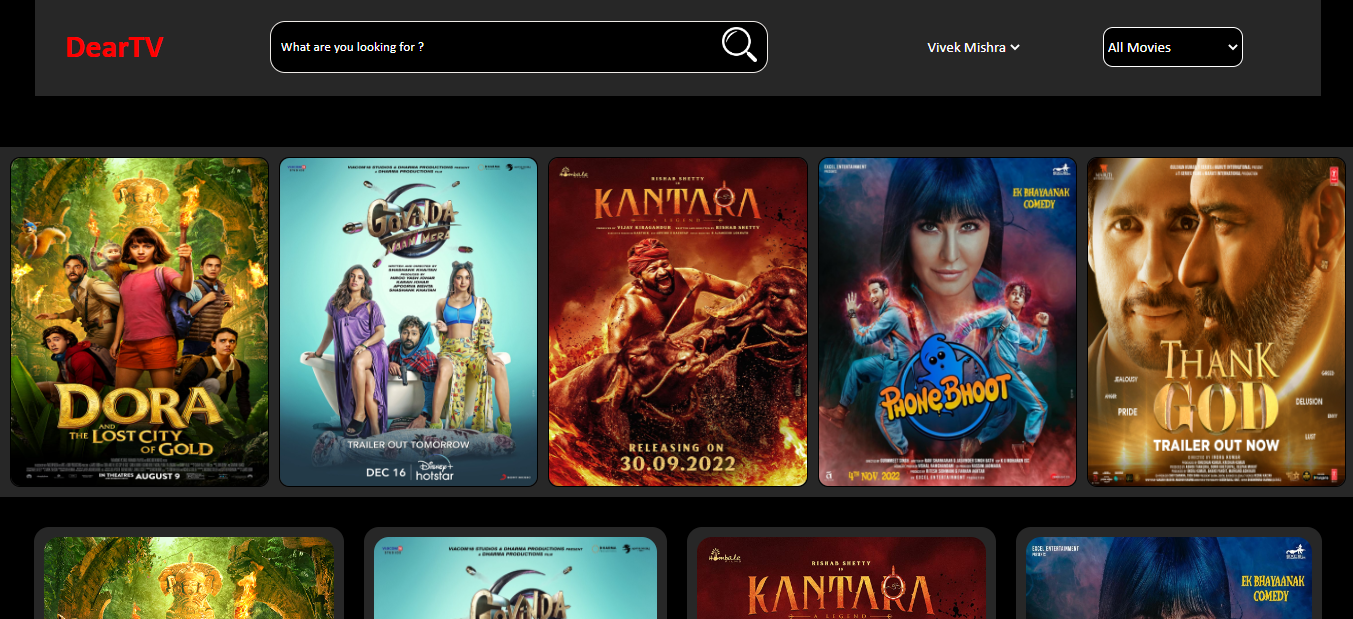Select the Dora Lost City of Gold poster
1353x619 pixels.
[x=140, y=322]
